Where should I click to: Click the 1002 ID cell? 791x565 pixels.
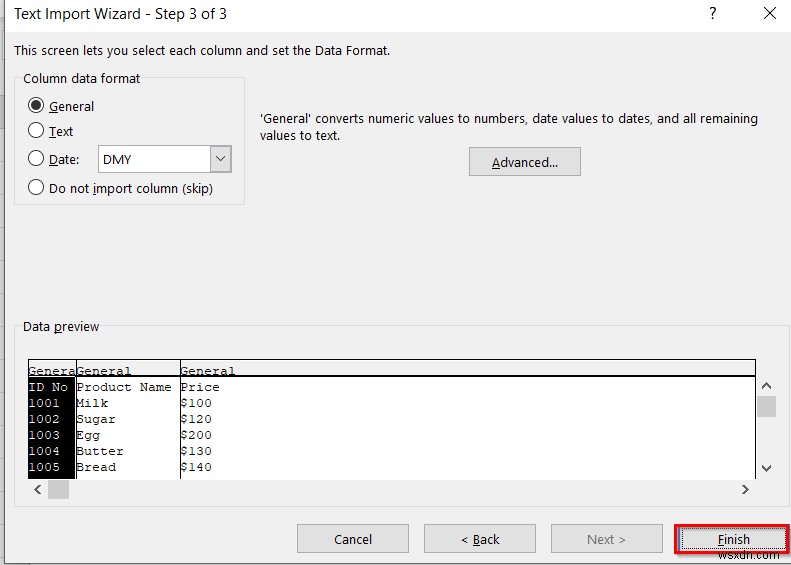click(44, 419)
